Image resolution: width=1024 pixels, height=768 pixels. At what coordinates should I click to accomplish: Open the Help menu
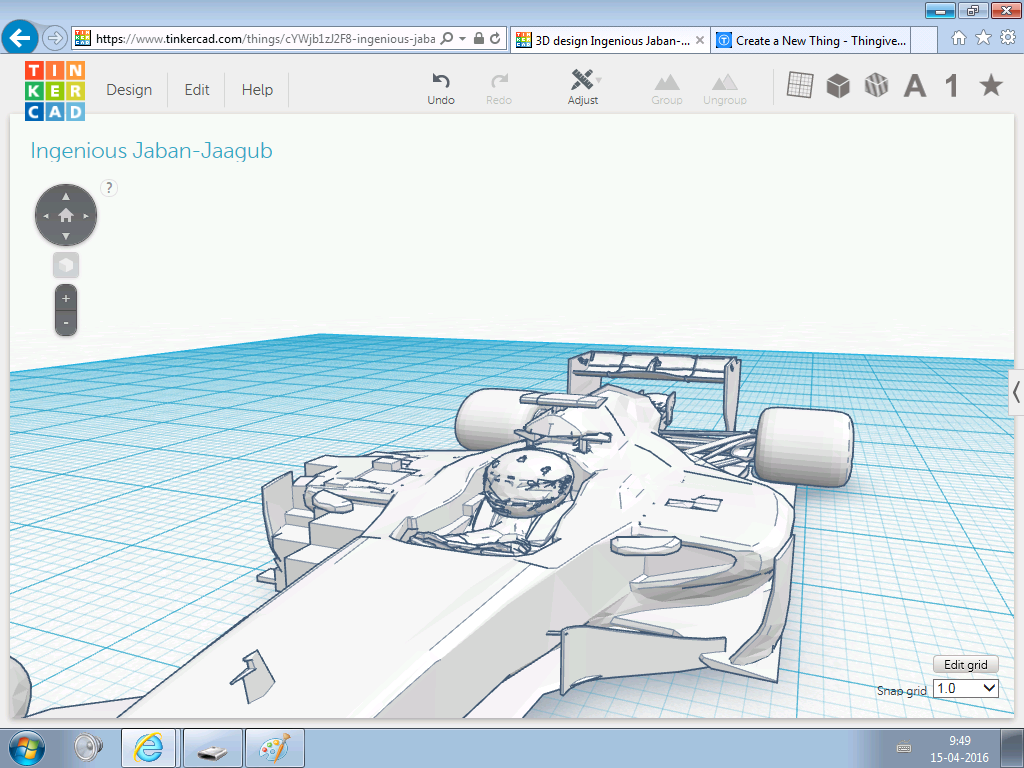point(257,89)
